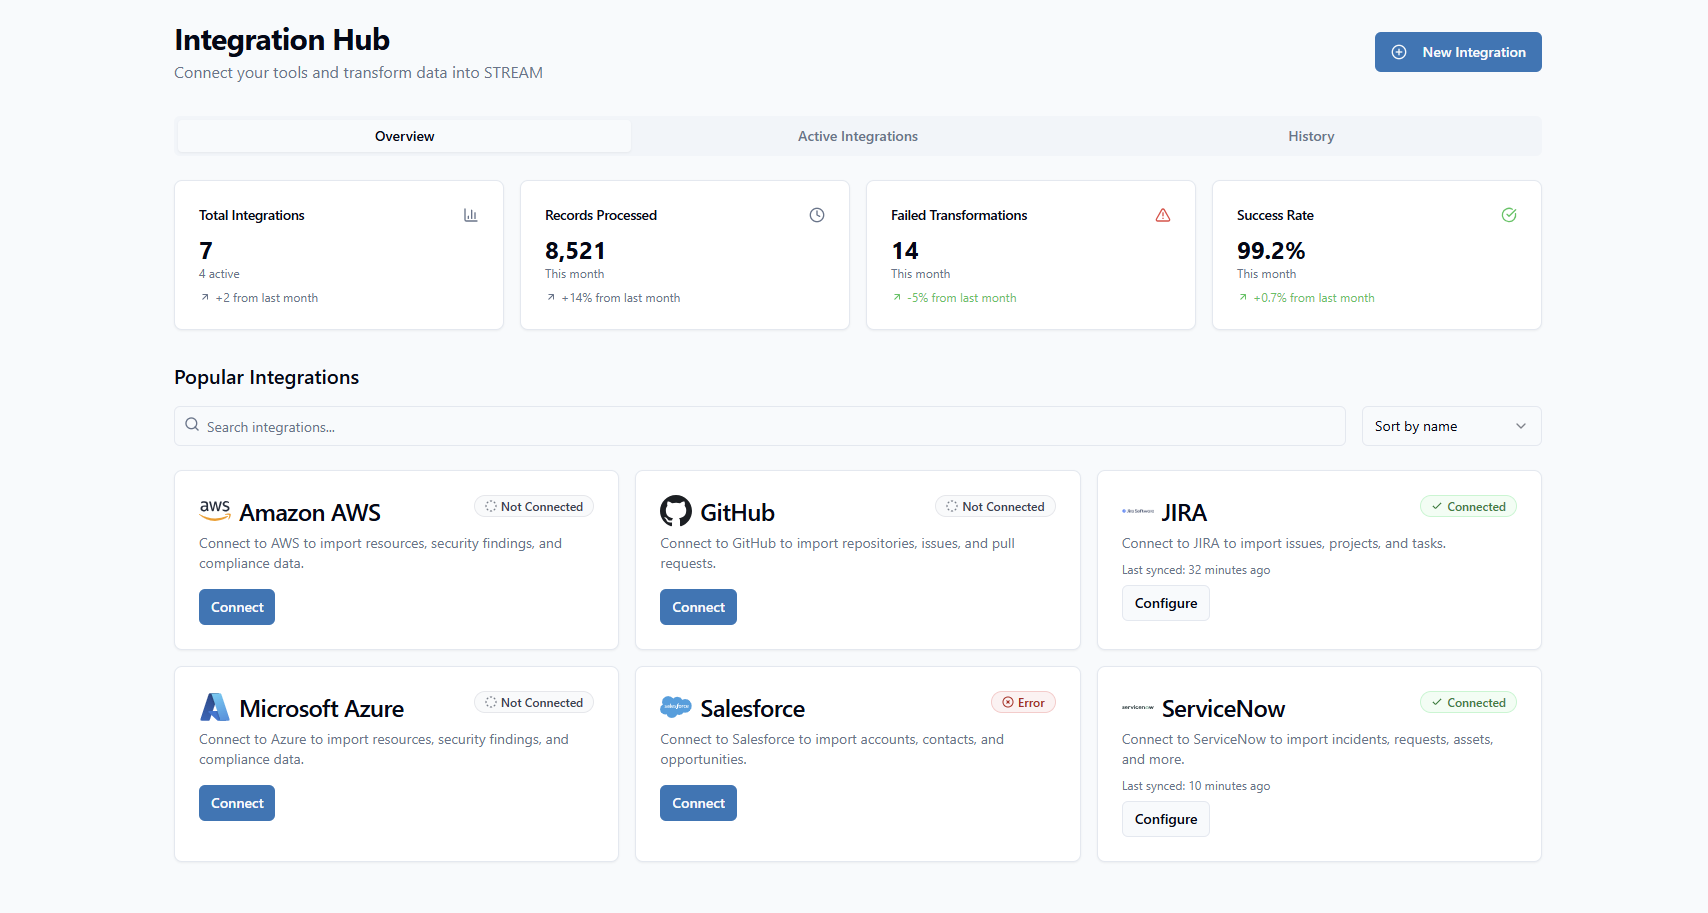Click the '4 active' label
The image size is (1708, 913).
click(219, 274)
